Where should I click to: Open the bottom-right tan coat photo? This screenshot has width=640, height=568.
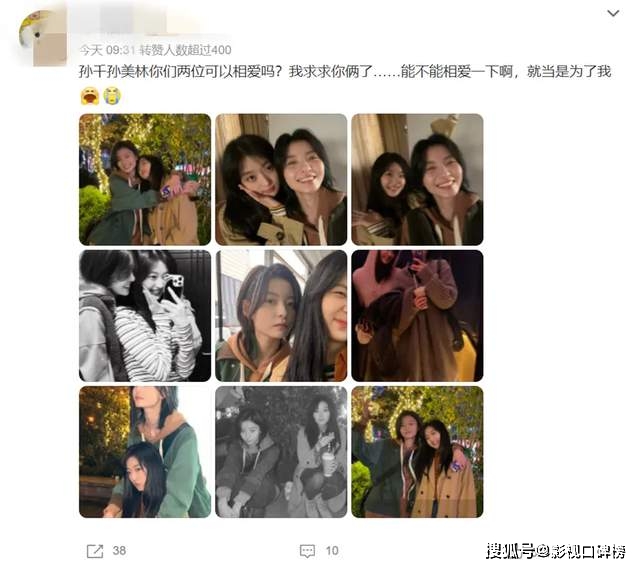point(417,452)
